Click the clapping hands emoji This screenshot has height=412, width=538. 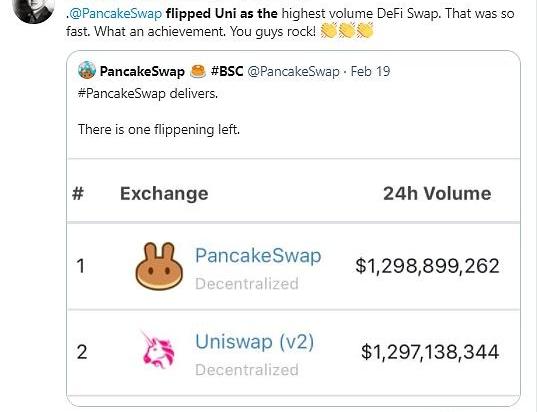tap(347, 30)
